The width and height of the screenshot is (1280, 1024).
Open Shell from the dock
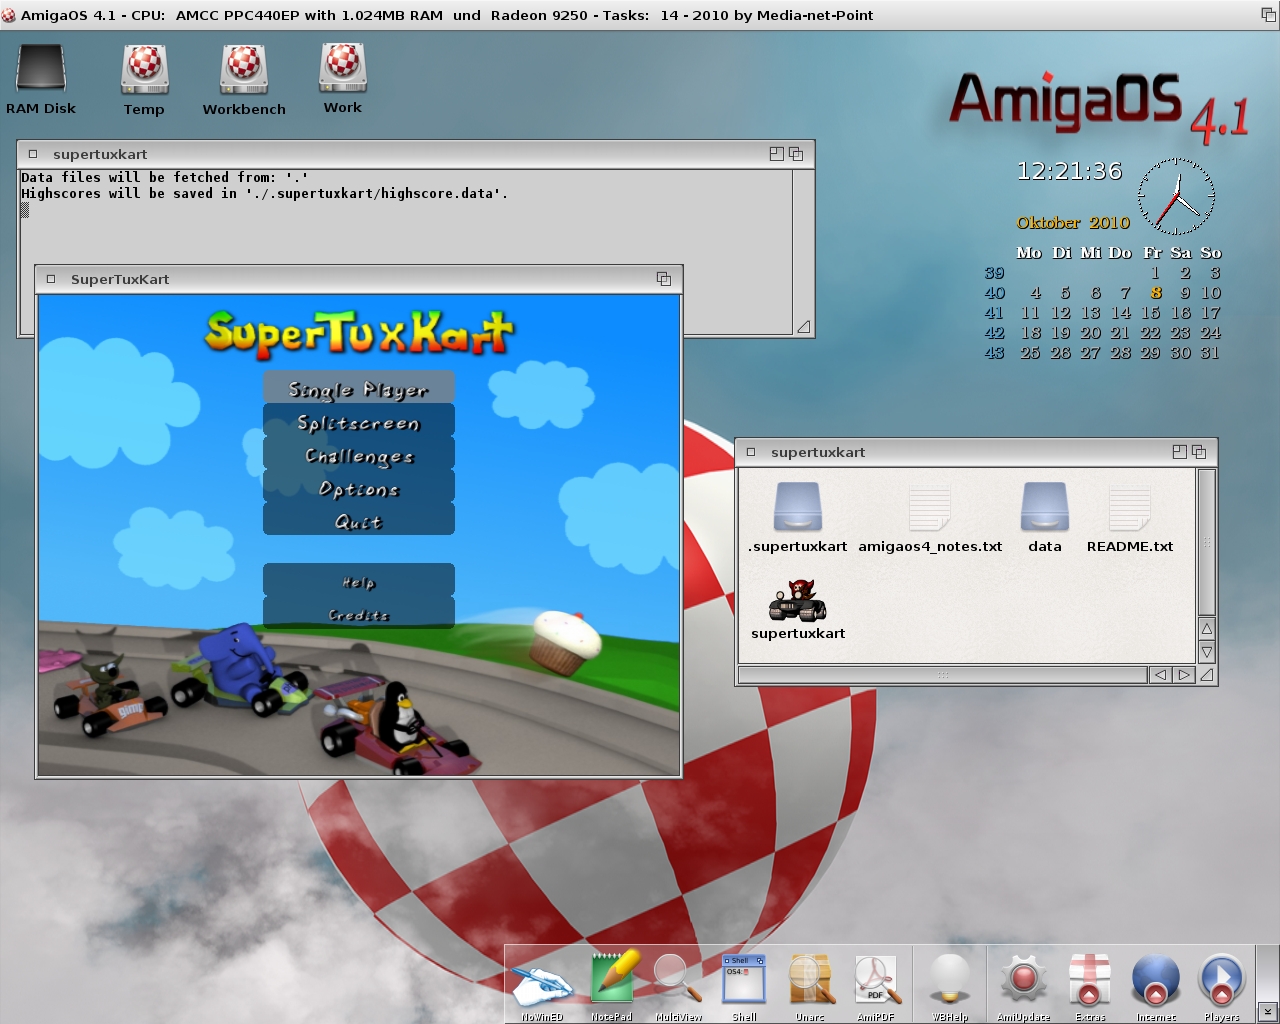[x=744, y=986]
